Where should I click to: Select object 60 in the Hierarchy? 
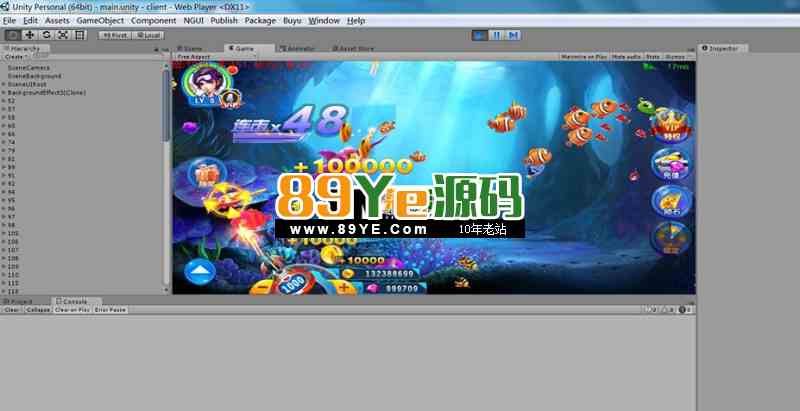12,125
